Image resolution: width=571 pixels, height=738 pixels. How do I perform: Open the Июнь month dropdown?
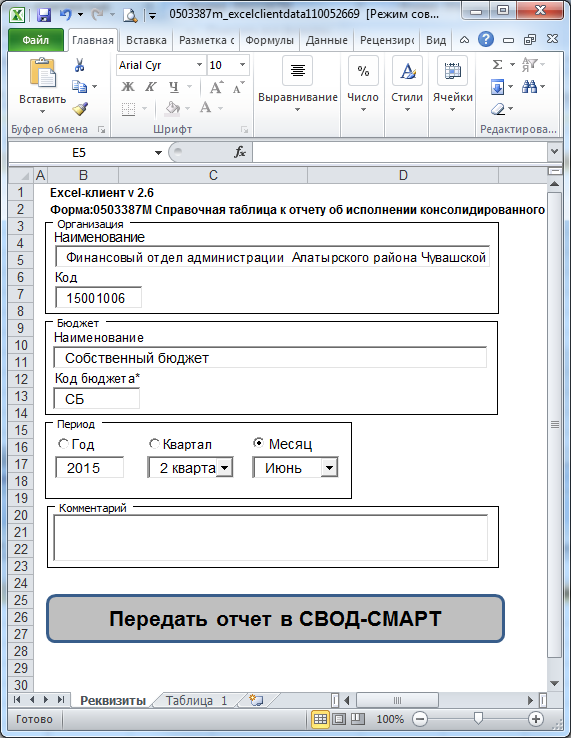(330, 468)
